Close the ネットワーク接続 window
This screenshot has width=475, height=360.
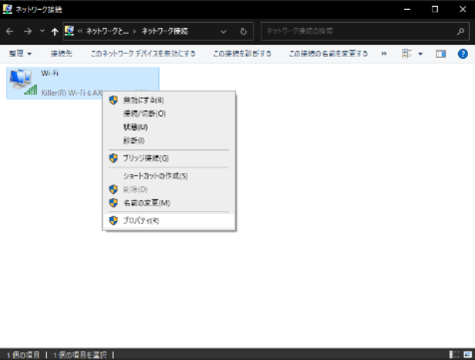click(x=463, y=9)
